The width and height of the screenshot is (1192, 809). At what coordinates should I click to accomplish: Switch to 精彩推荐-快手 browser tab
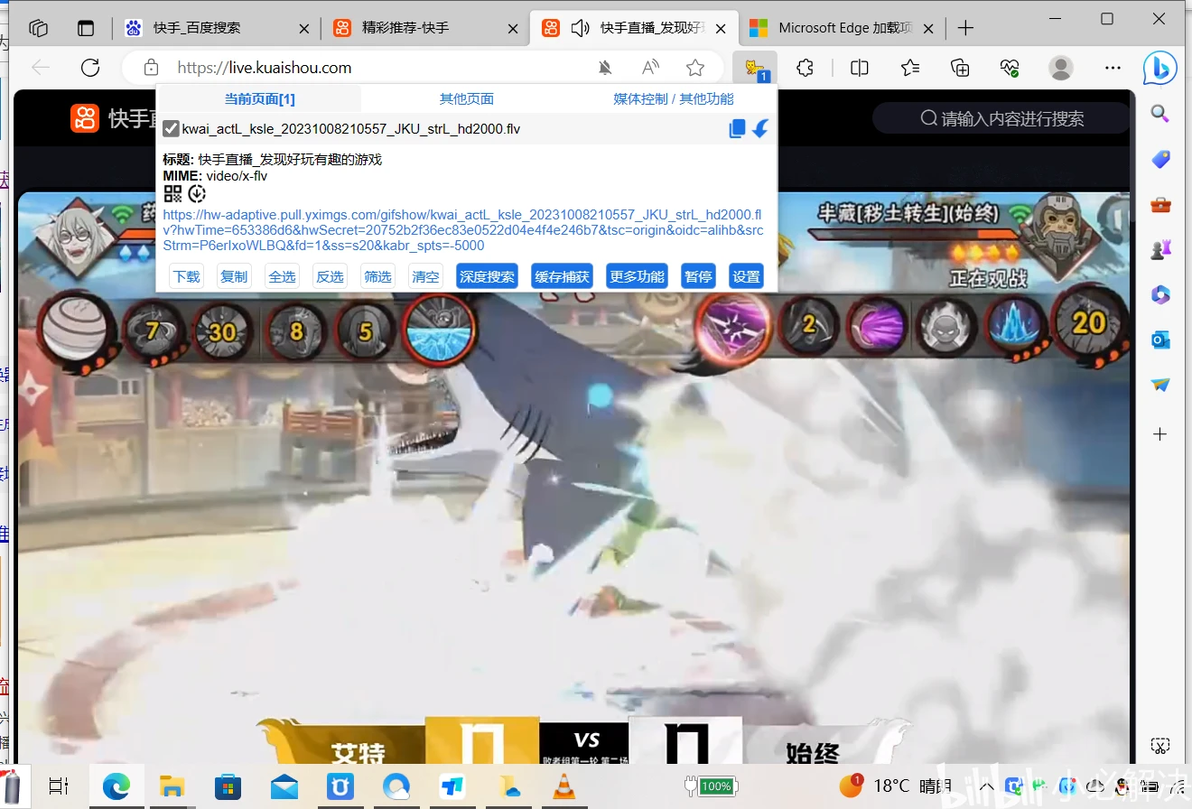(x=424, y=28)
